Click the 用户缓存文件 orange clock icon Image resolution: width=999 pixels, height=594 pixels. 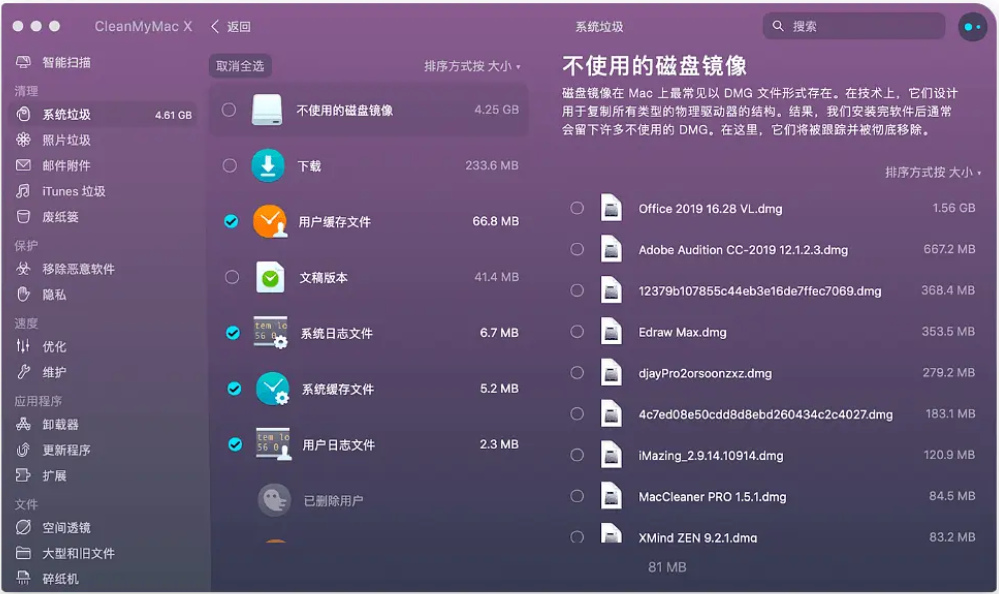tap(270, 221)
